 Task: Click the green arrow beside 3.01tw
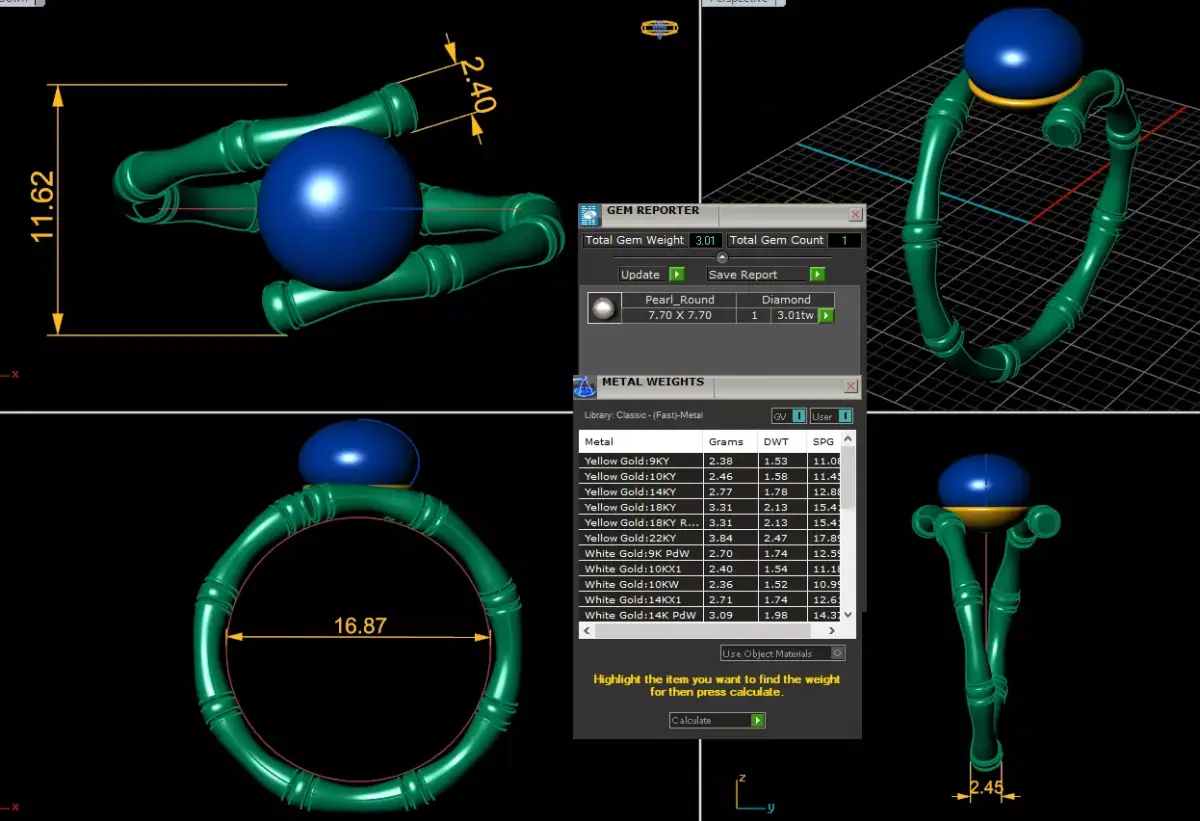click(x=826, y=315)
